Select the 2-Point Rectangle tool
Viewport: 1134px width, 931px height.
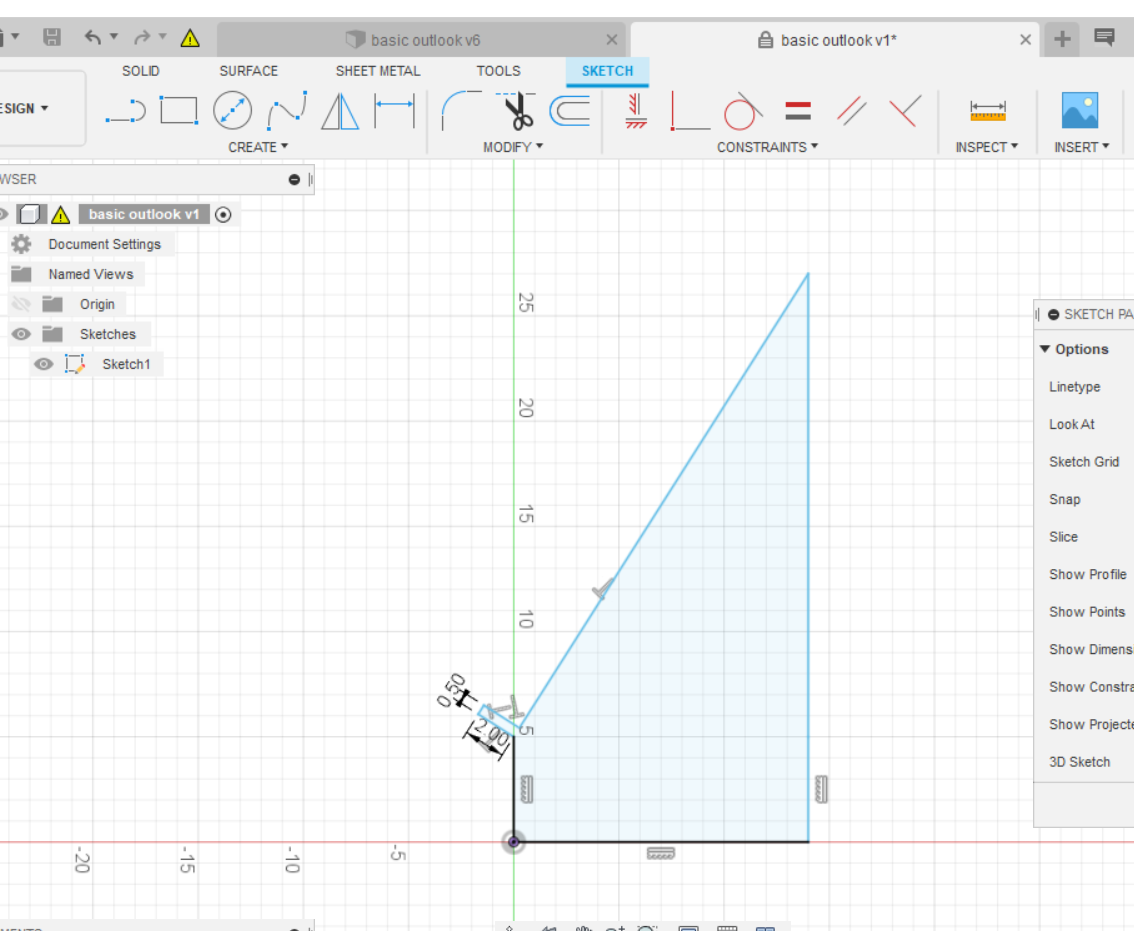179,111
